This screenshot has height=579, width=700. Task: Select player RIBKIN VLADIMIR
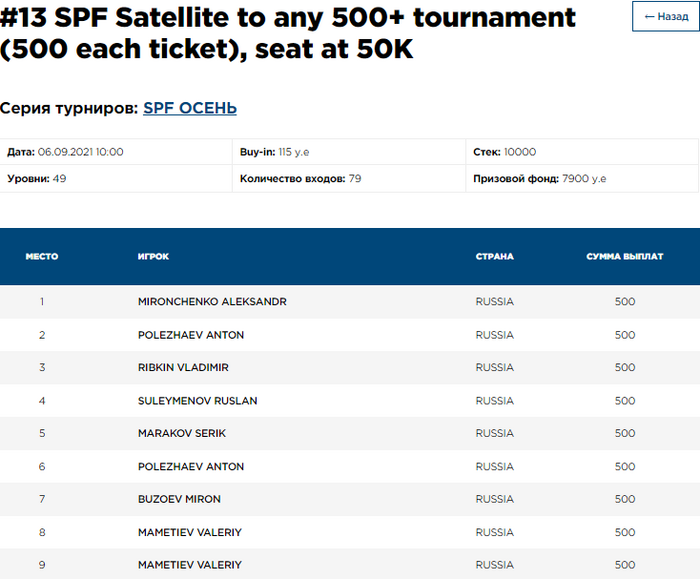coord(183,367)
